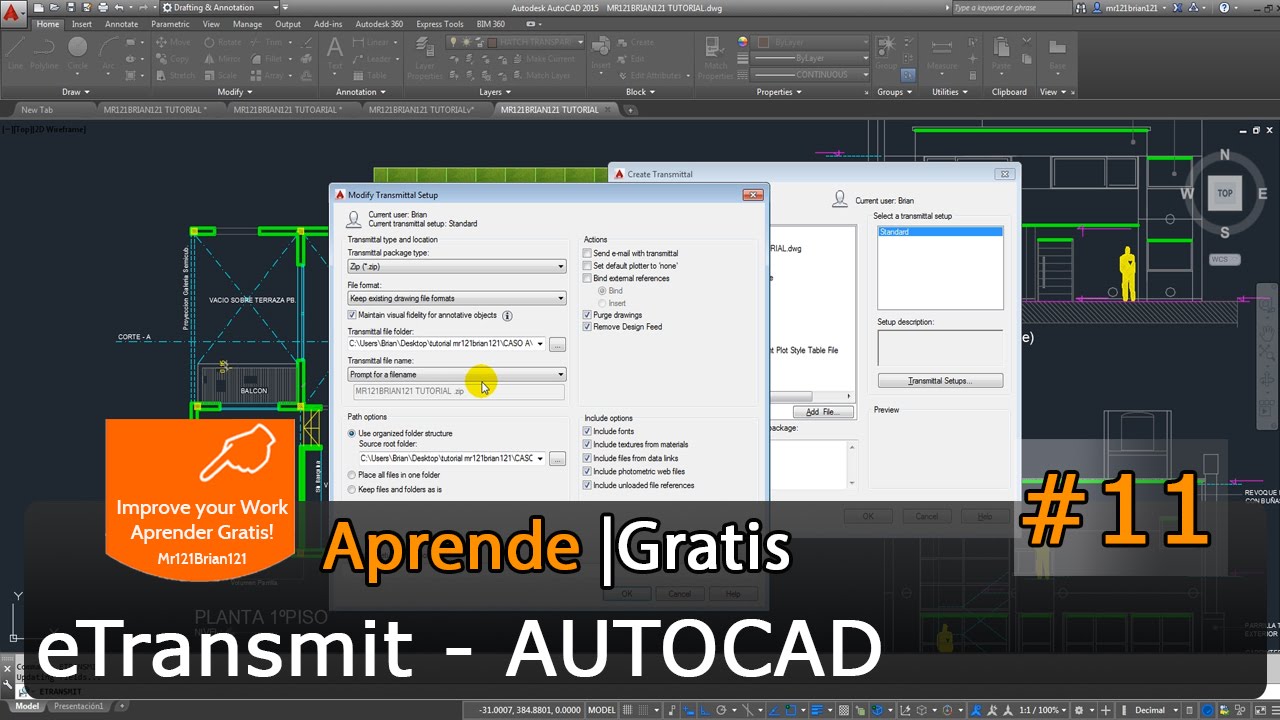Open Layer Properties manager
The width and height of the screenshot is (1280, 720).
click(425, 59)
